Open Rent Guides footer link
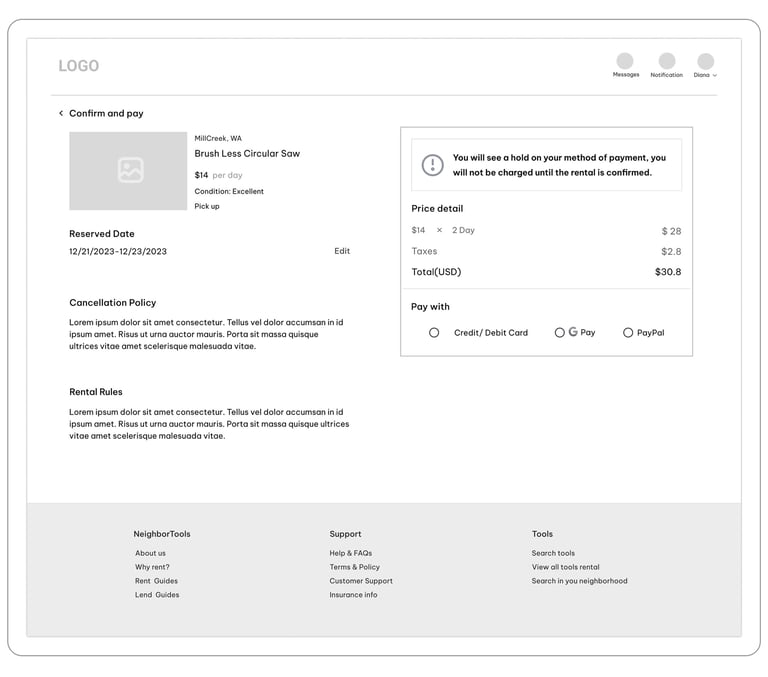Viewport: 768px width, 677px height. [156, 581]
